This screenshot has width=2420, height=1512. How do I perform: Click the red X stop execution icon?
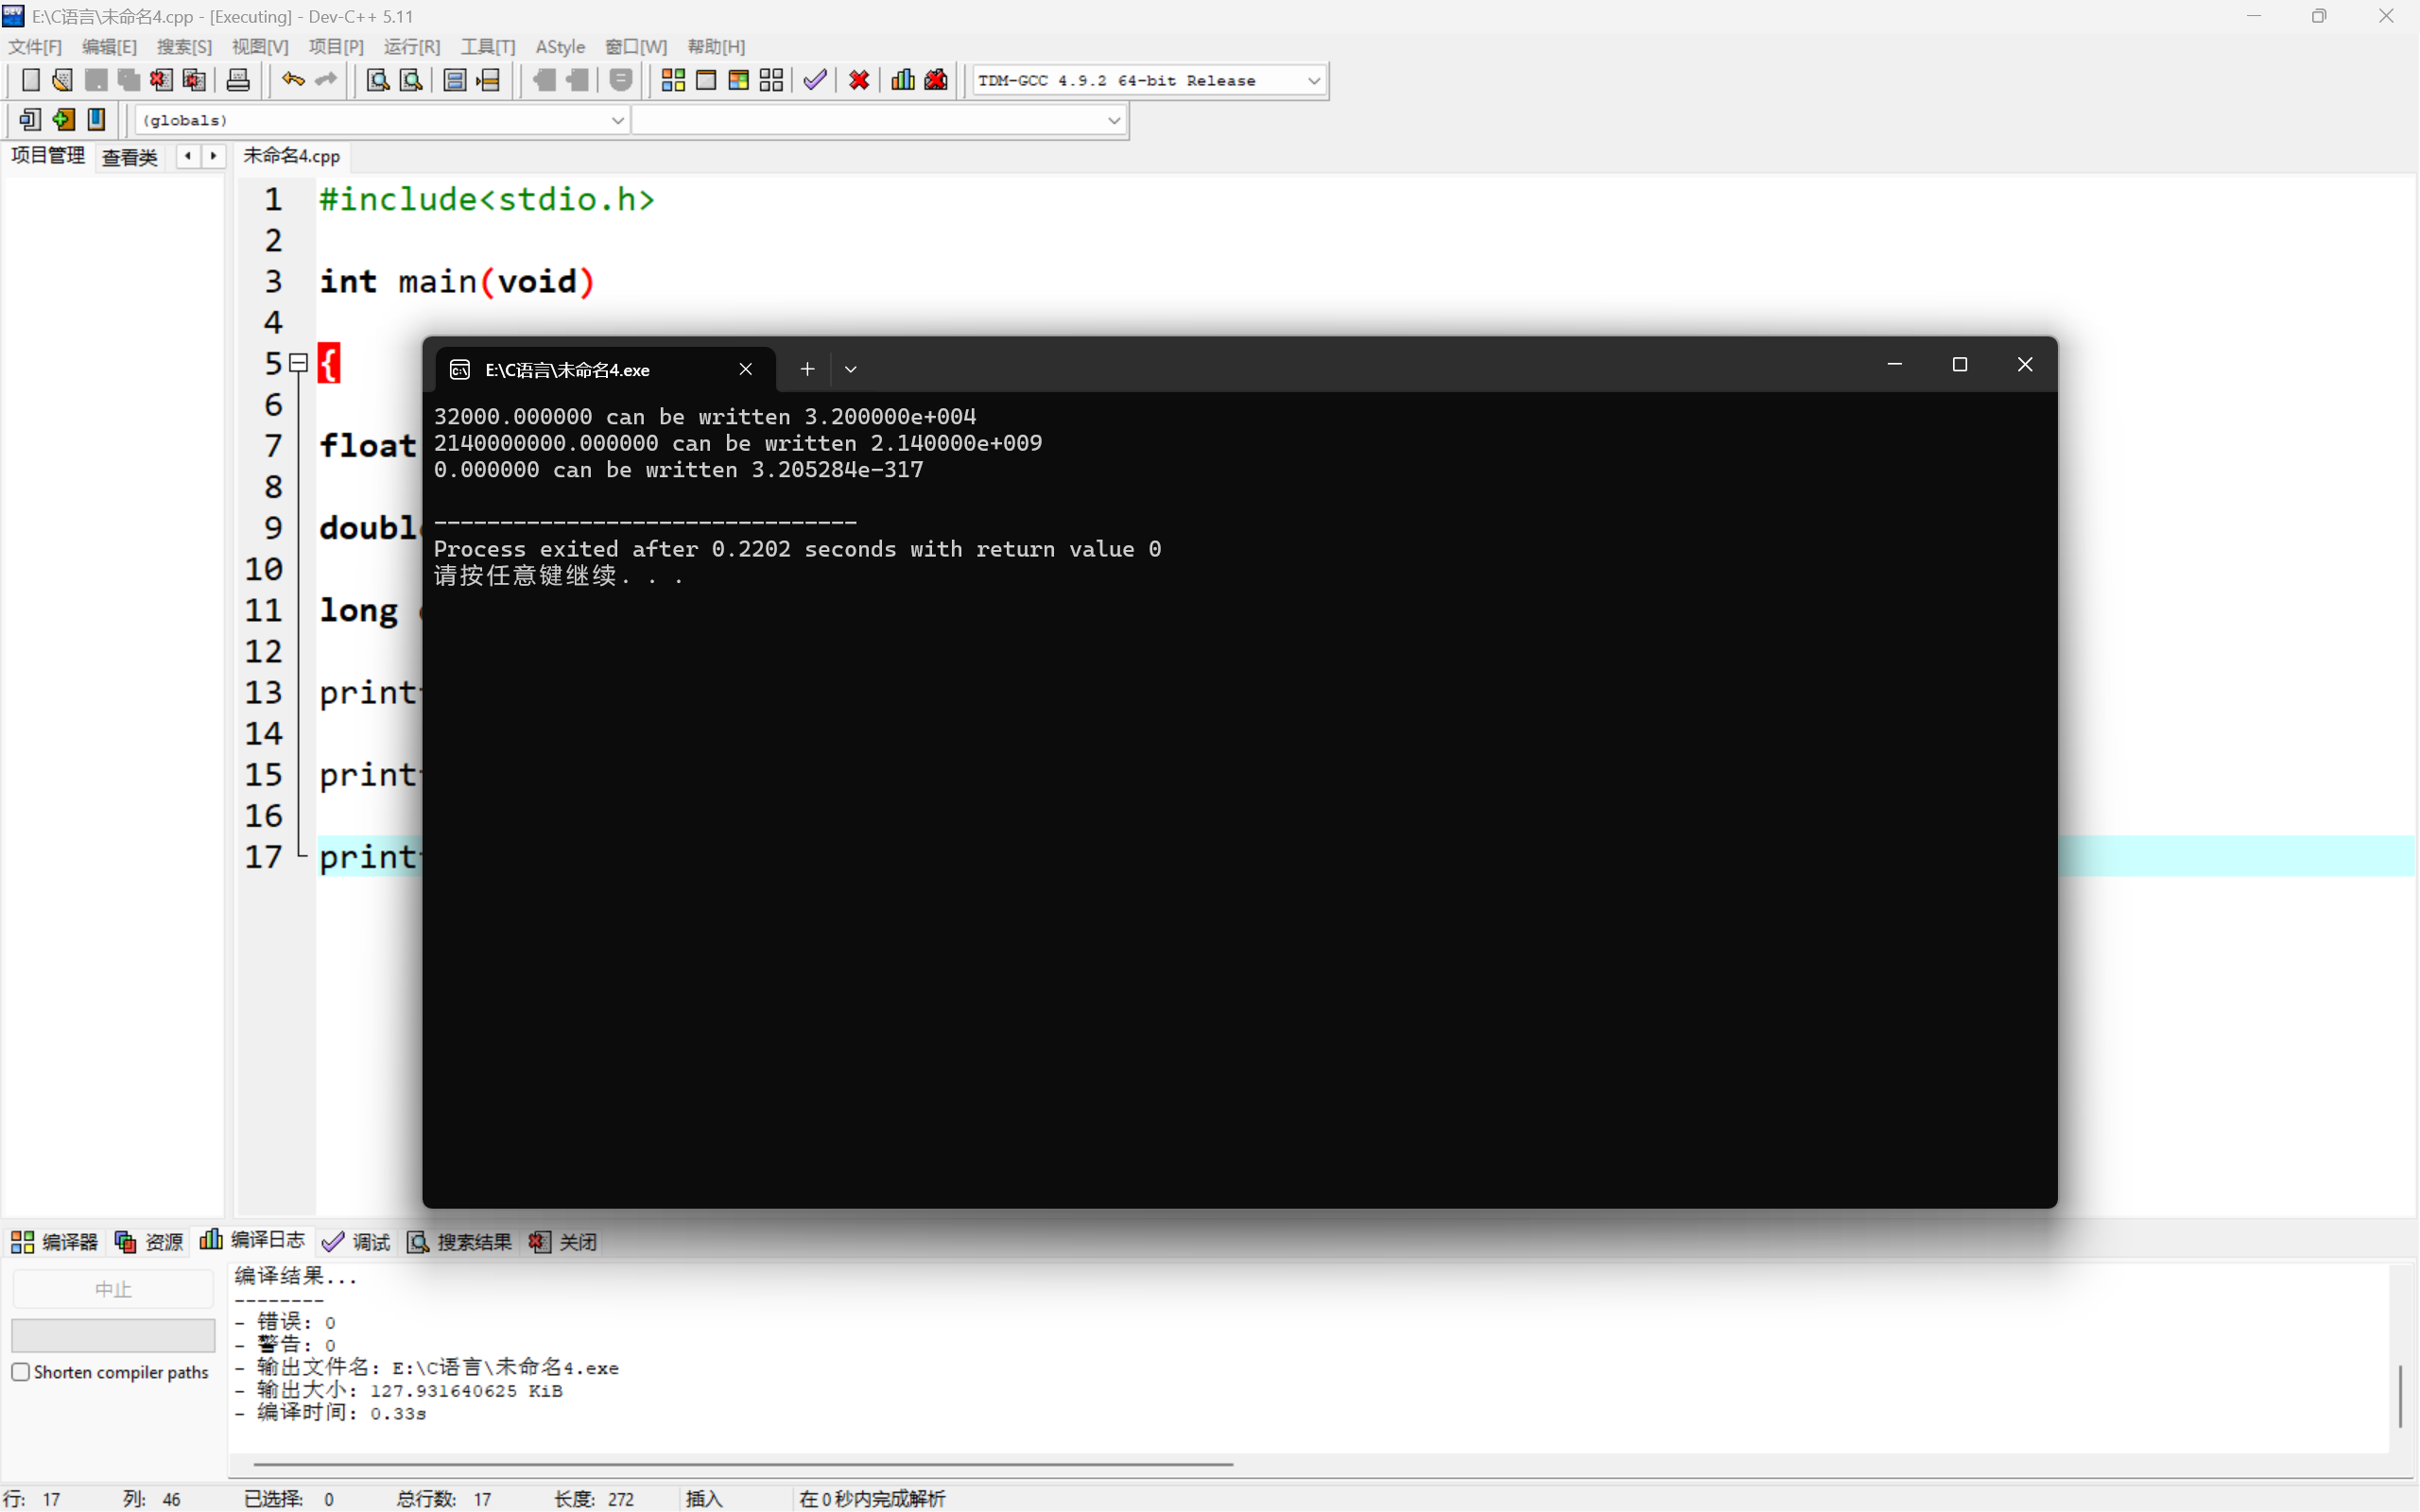point(859,80)
